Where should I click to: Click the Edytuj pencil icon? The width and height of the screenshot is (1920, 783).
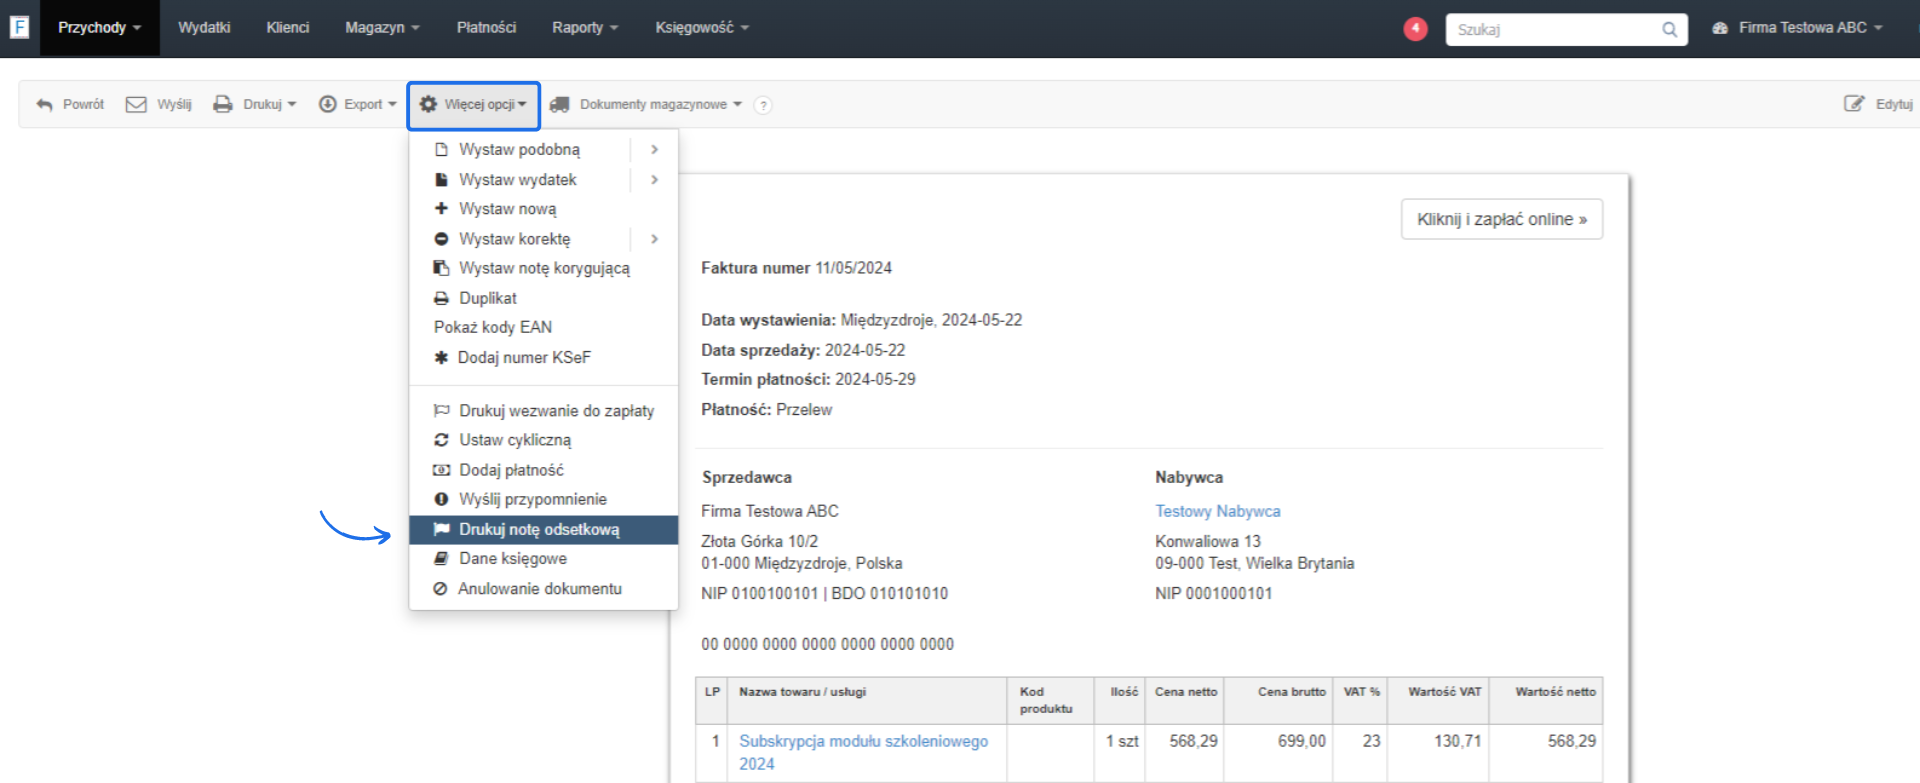pyautogui.click(x=1854, y=104)
